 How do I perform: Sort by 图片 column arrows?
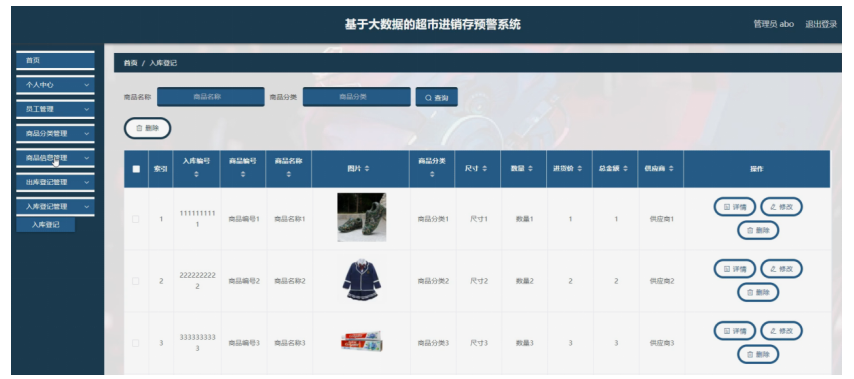click(x=367, y=169)
